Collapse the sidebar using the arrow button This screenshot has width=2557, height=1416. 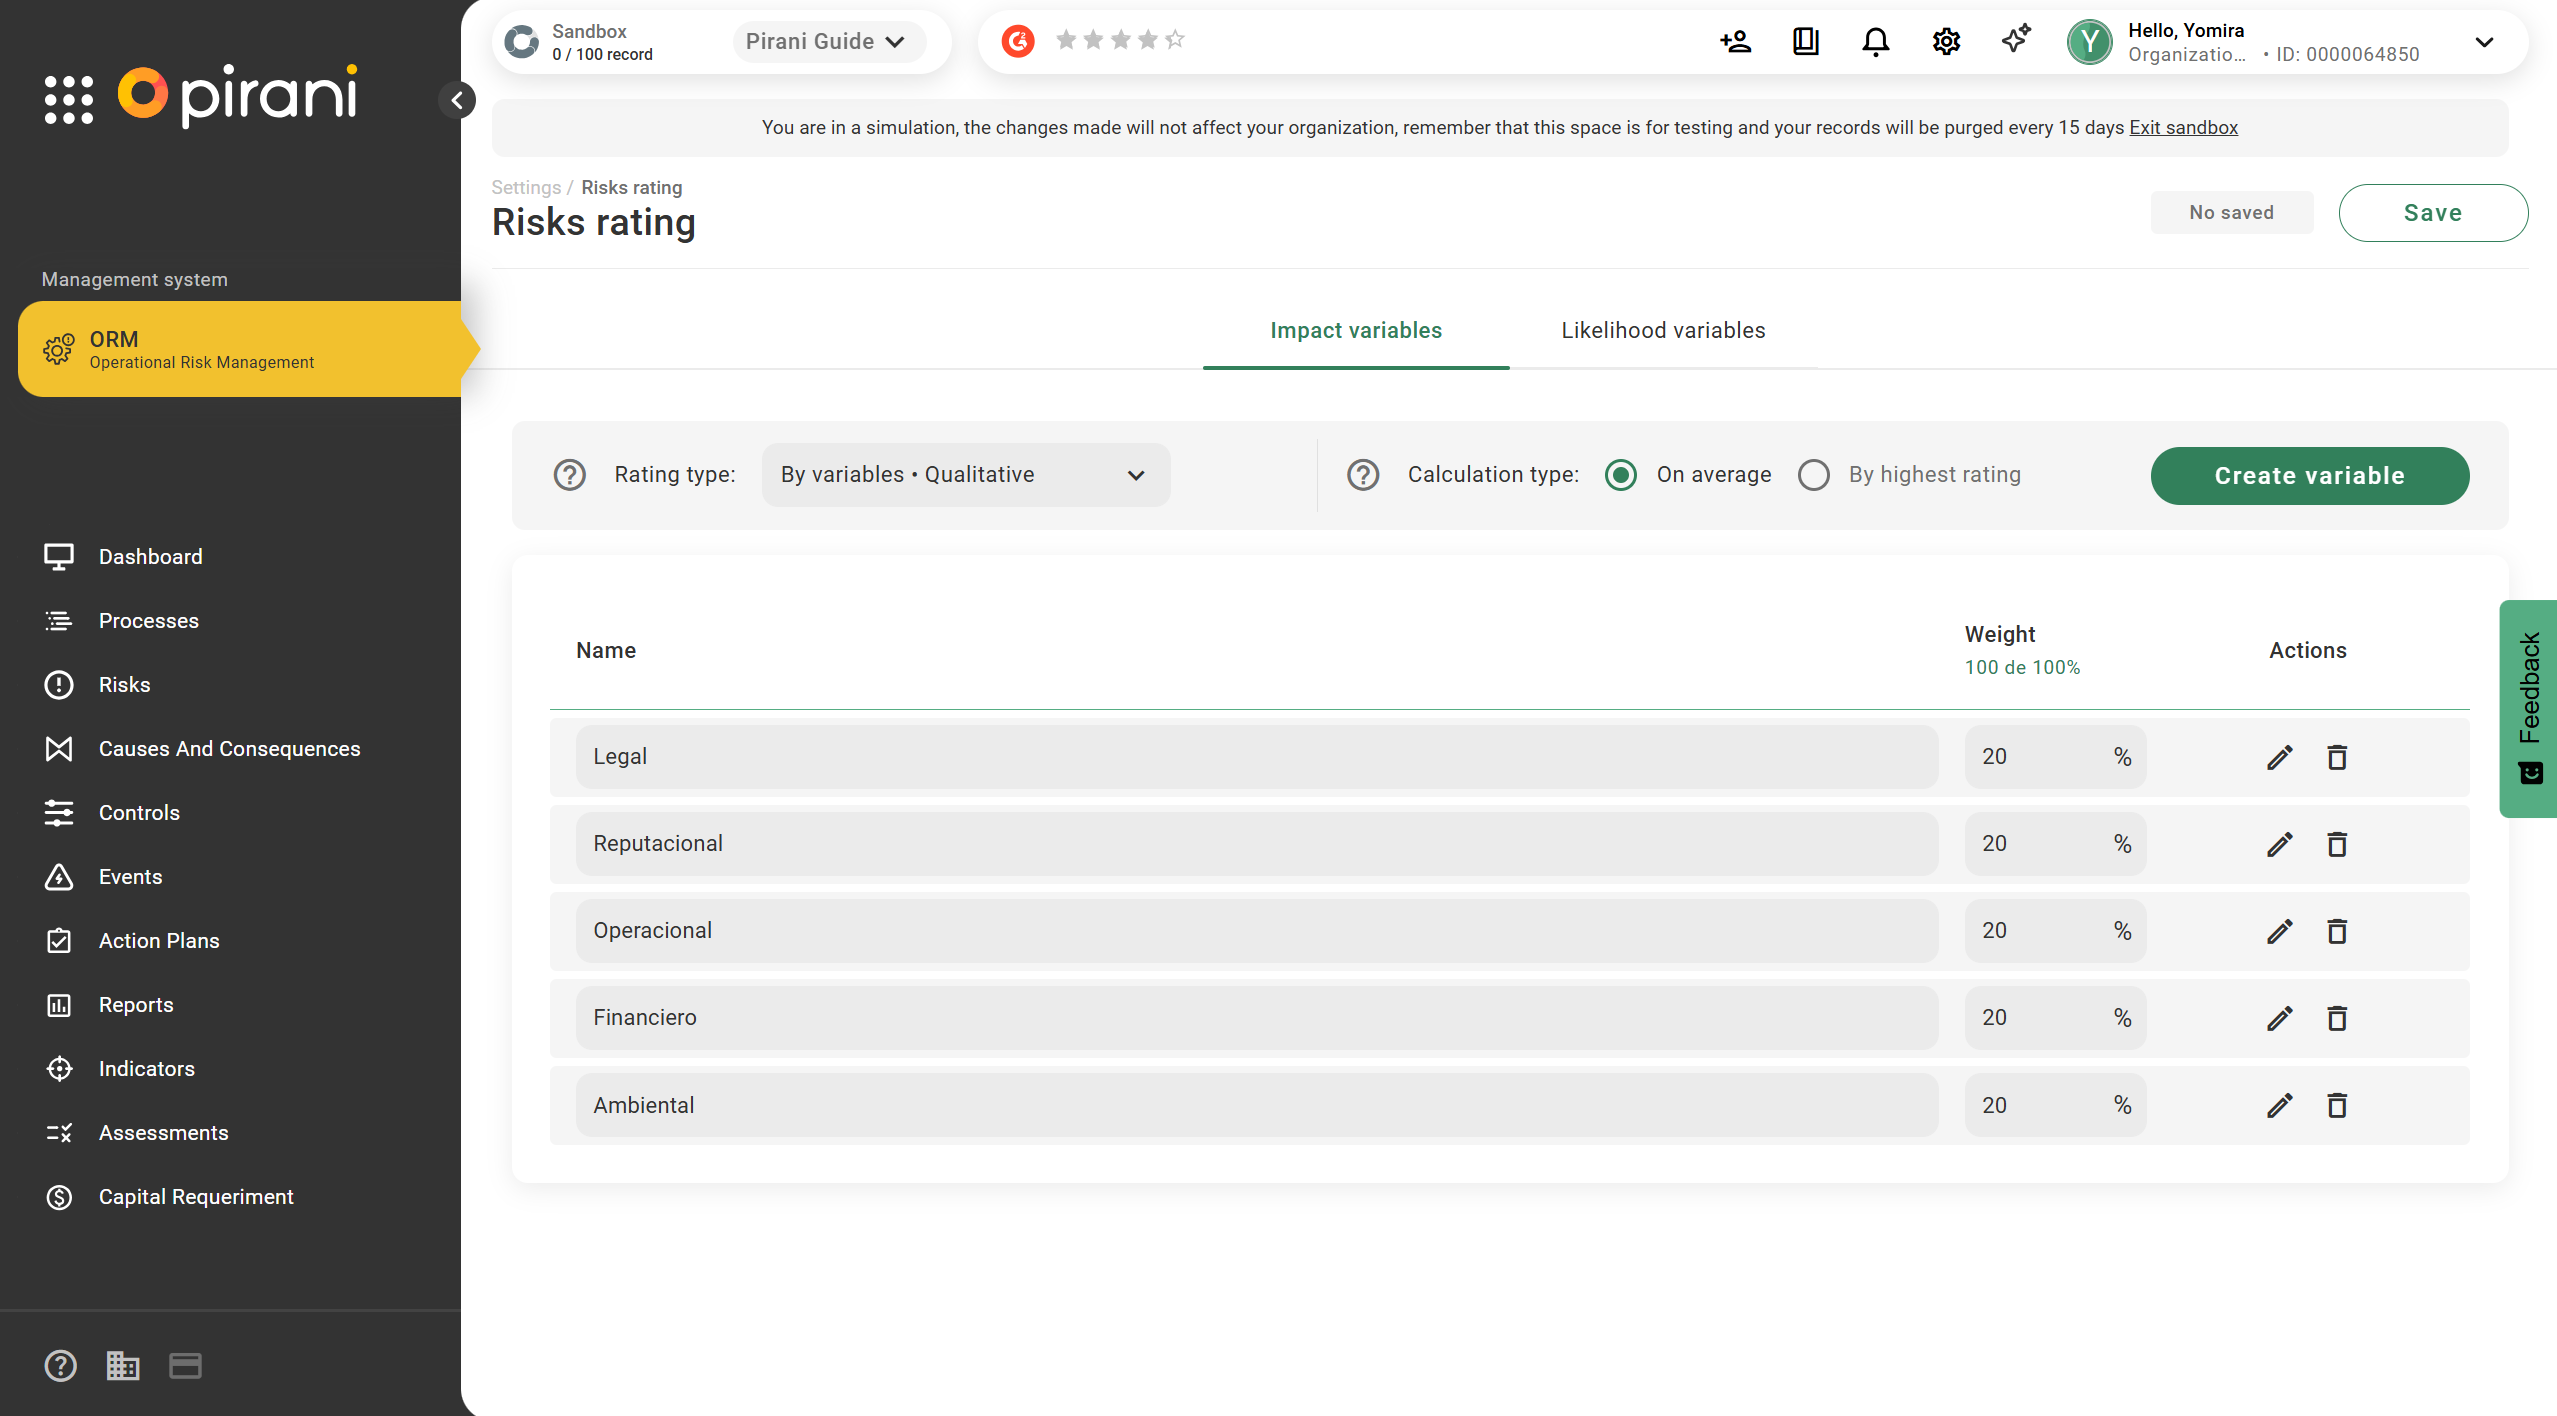point(457,100)
